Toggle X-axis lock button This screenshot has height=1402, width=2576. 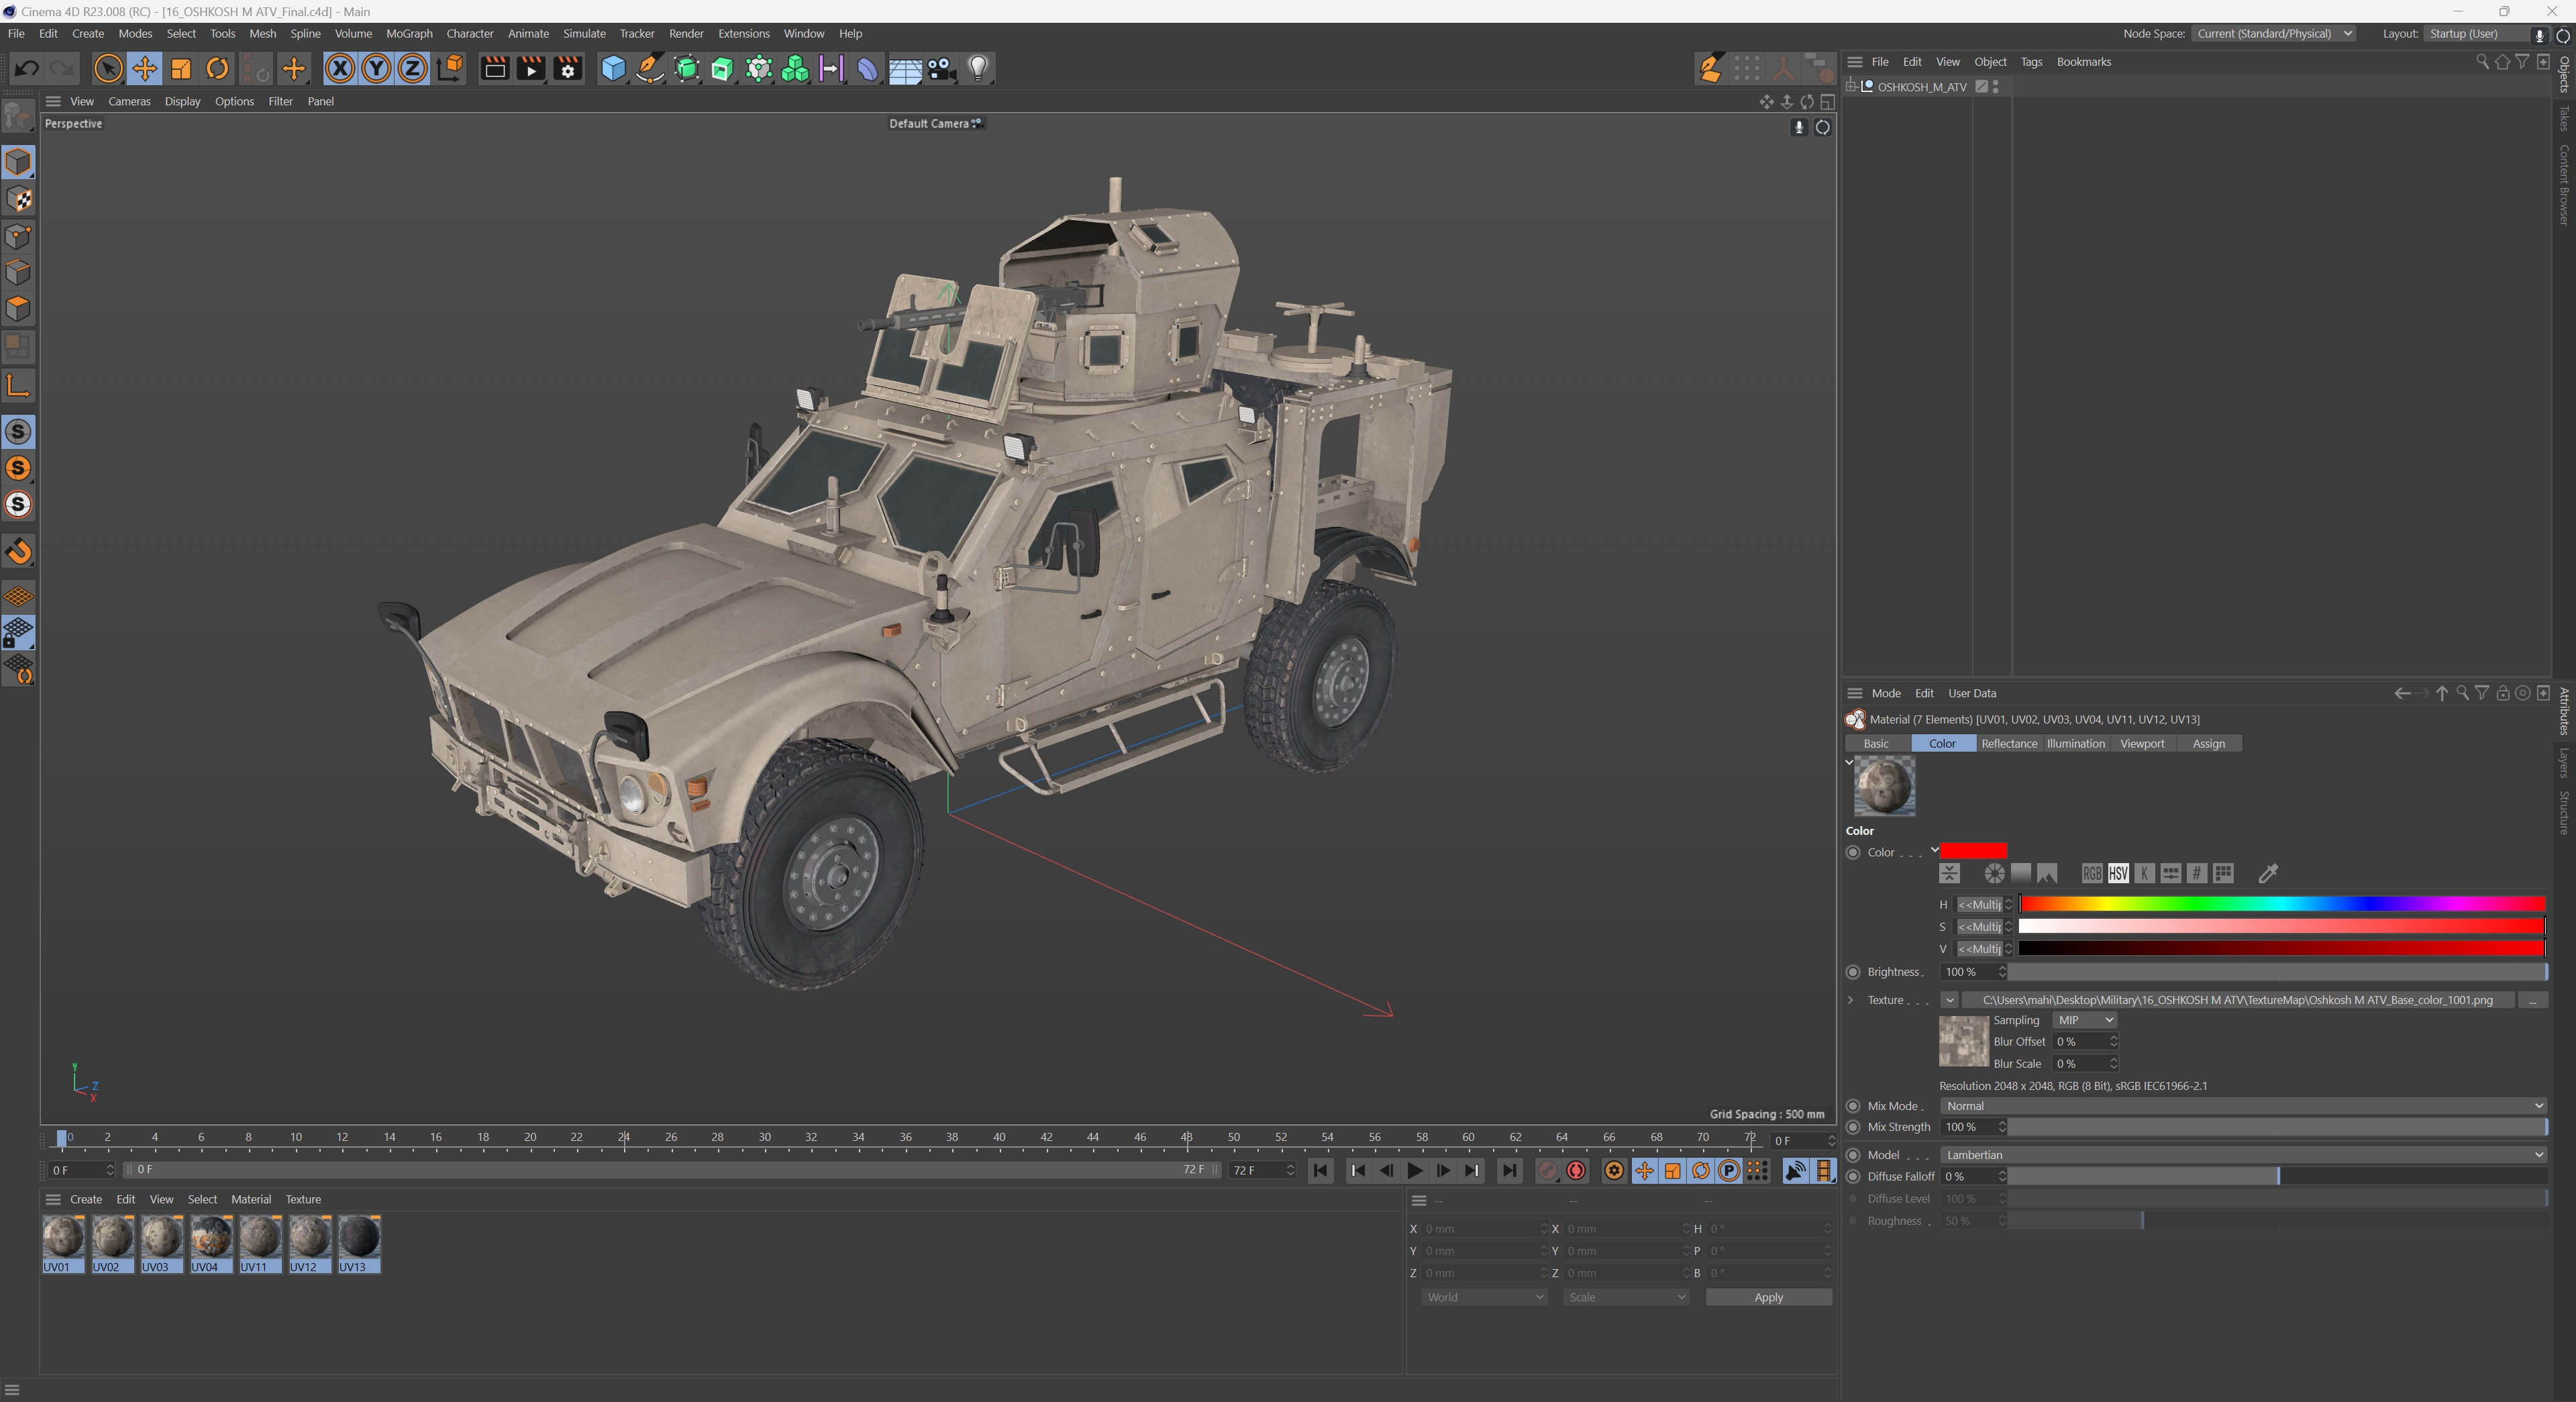pyautogui.click(x=340, y=69)
